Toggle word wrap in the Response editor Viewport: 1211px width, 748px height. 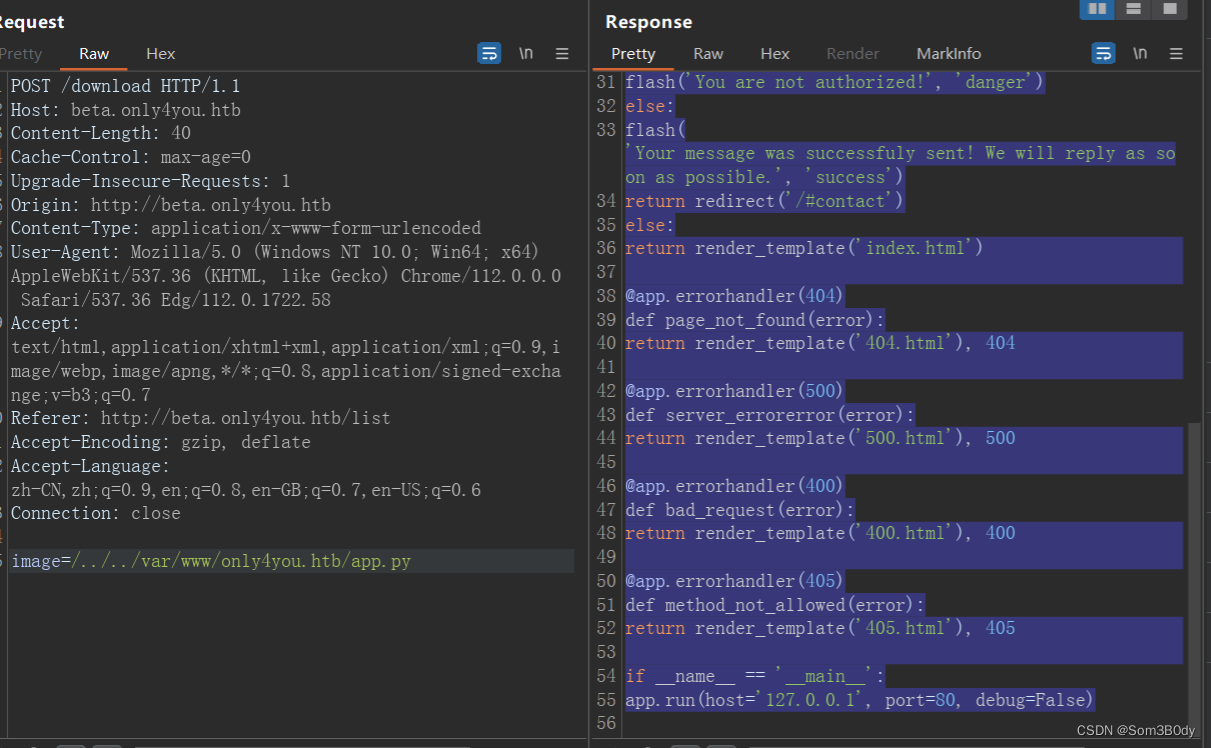[x=1103, y=53]
